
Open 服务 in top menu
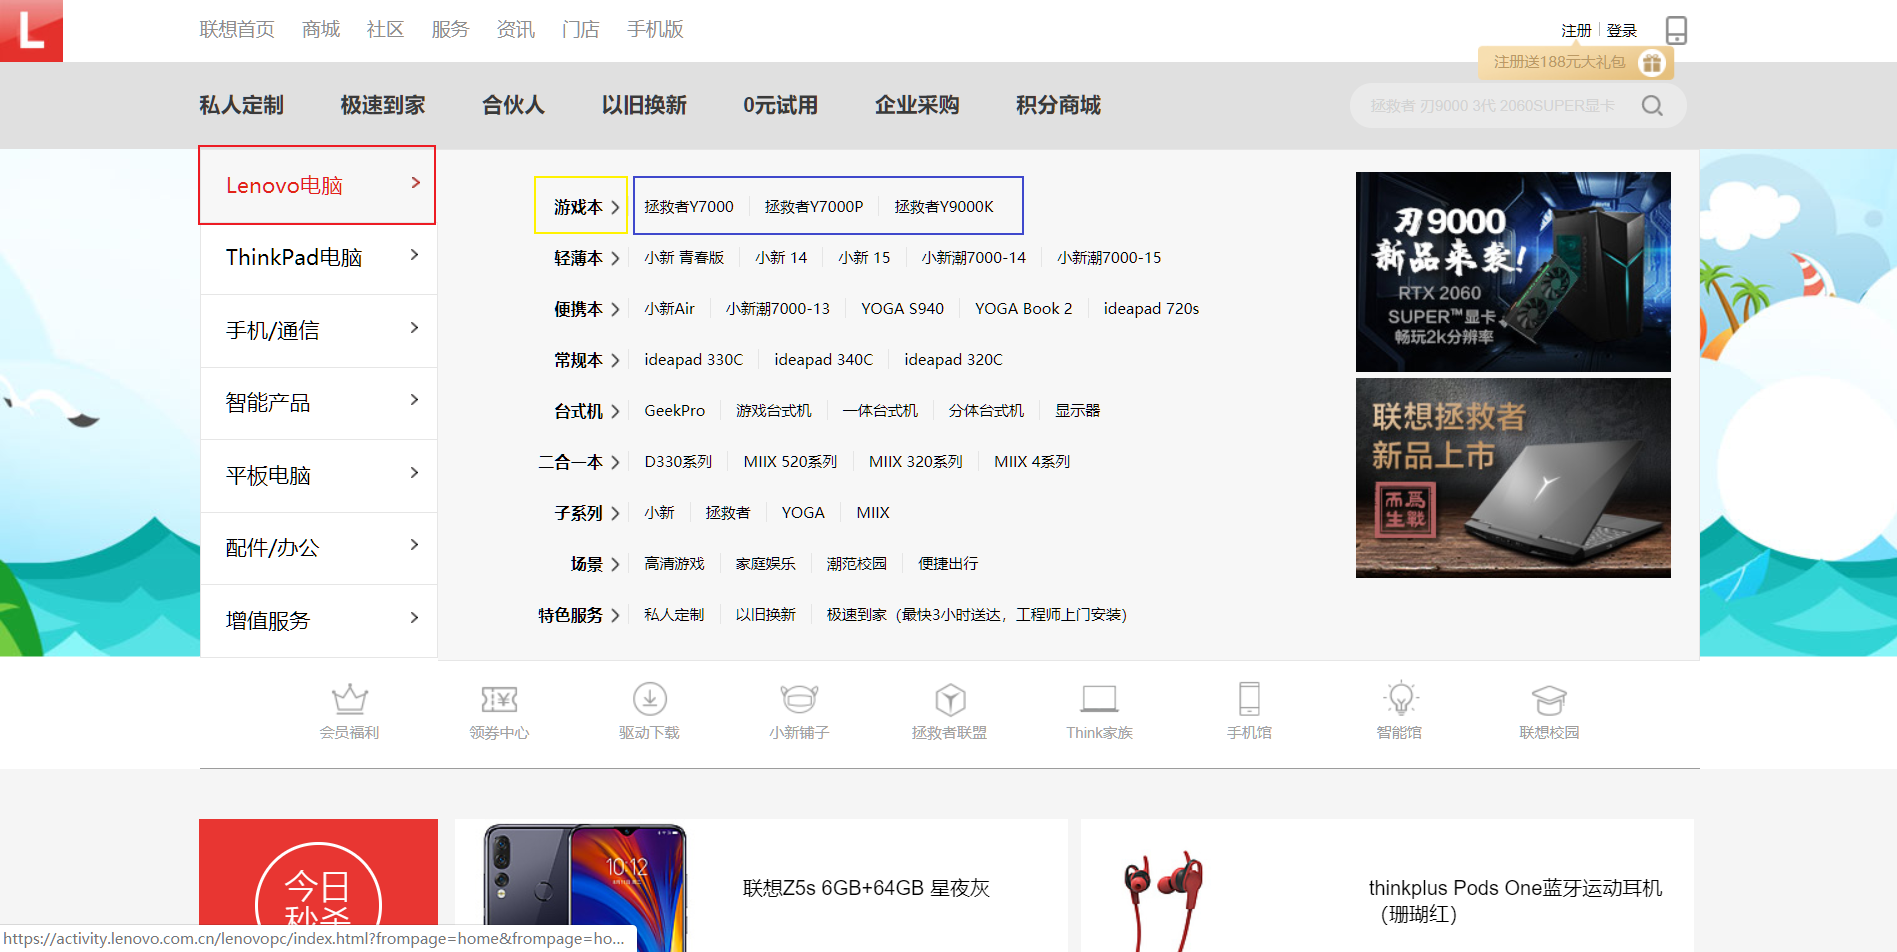click(x=450, y=30)
